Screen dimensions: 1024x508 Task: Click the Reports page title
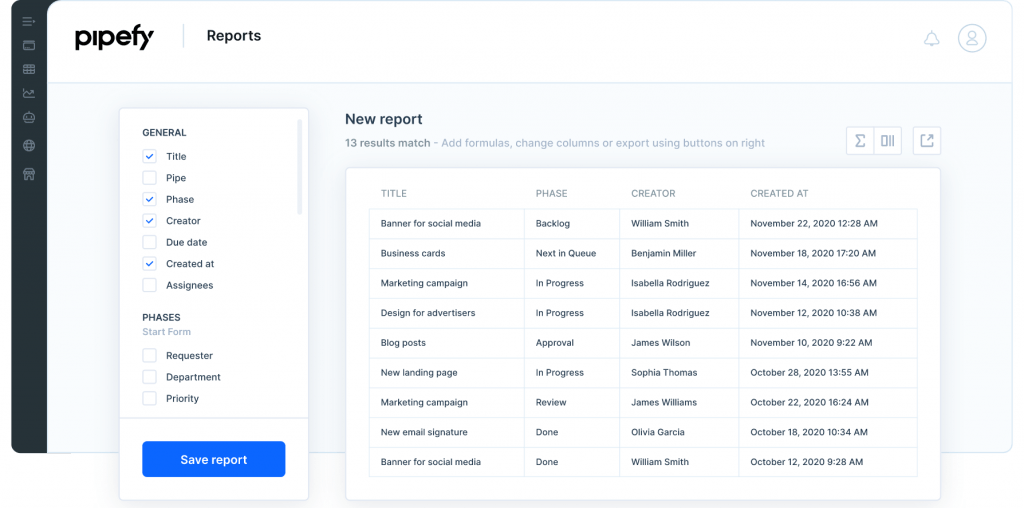pos(234,36)
